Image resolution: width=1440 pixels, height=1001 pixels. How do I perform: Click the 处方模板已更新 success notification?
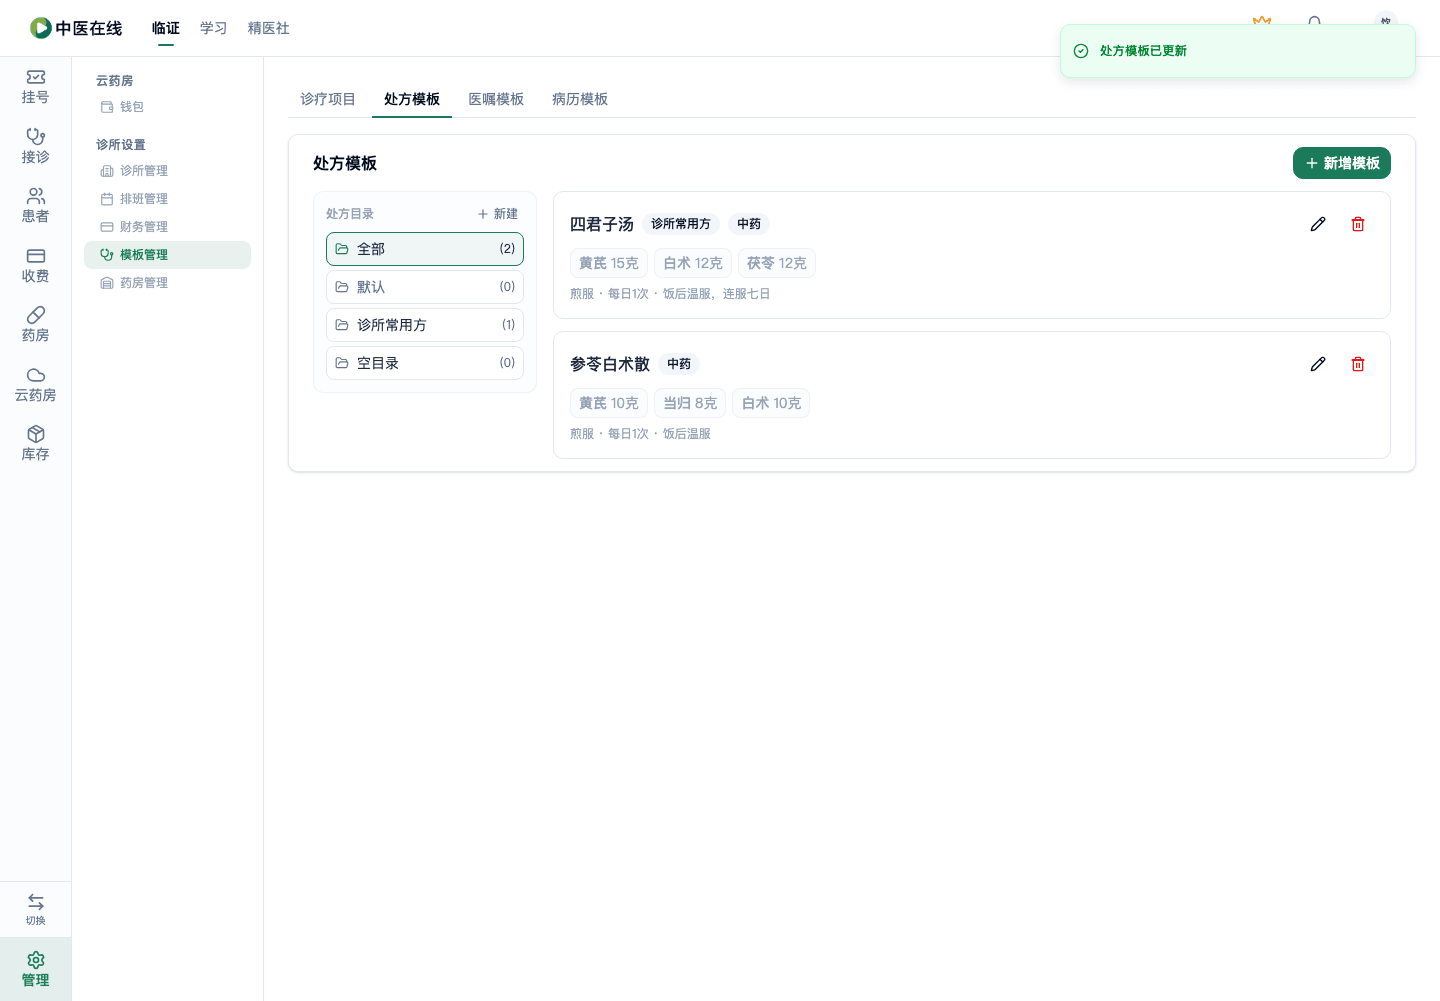[1238, 51]
